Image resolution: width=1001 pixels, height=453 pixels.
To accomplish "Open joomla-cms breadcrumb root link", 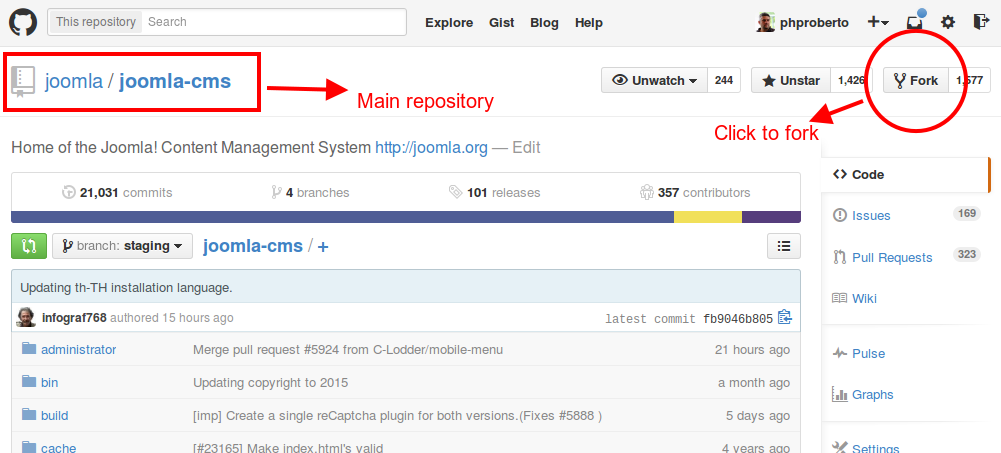I will [x=253, y=246].
